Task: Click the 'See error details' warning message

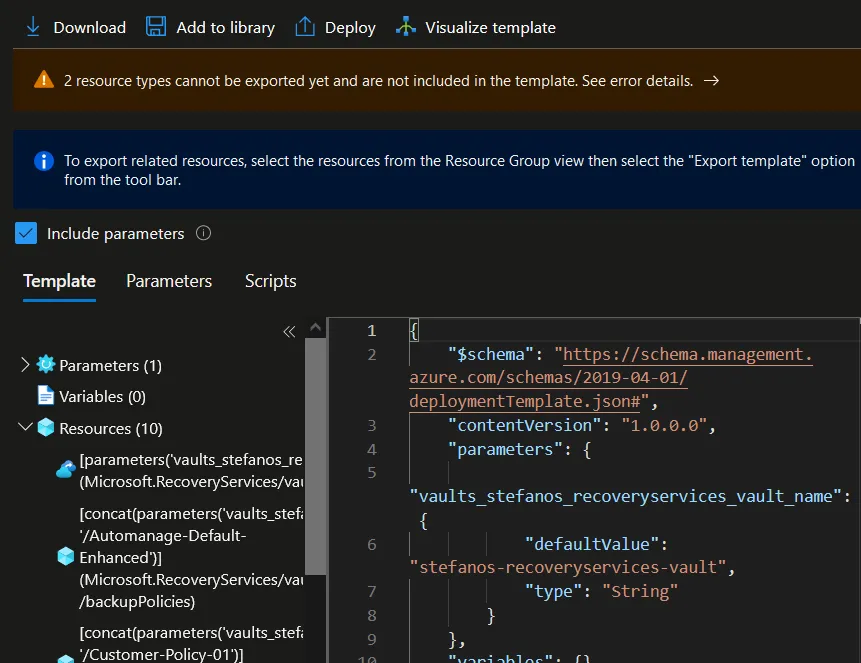Action: tap(378, 81)
